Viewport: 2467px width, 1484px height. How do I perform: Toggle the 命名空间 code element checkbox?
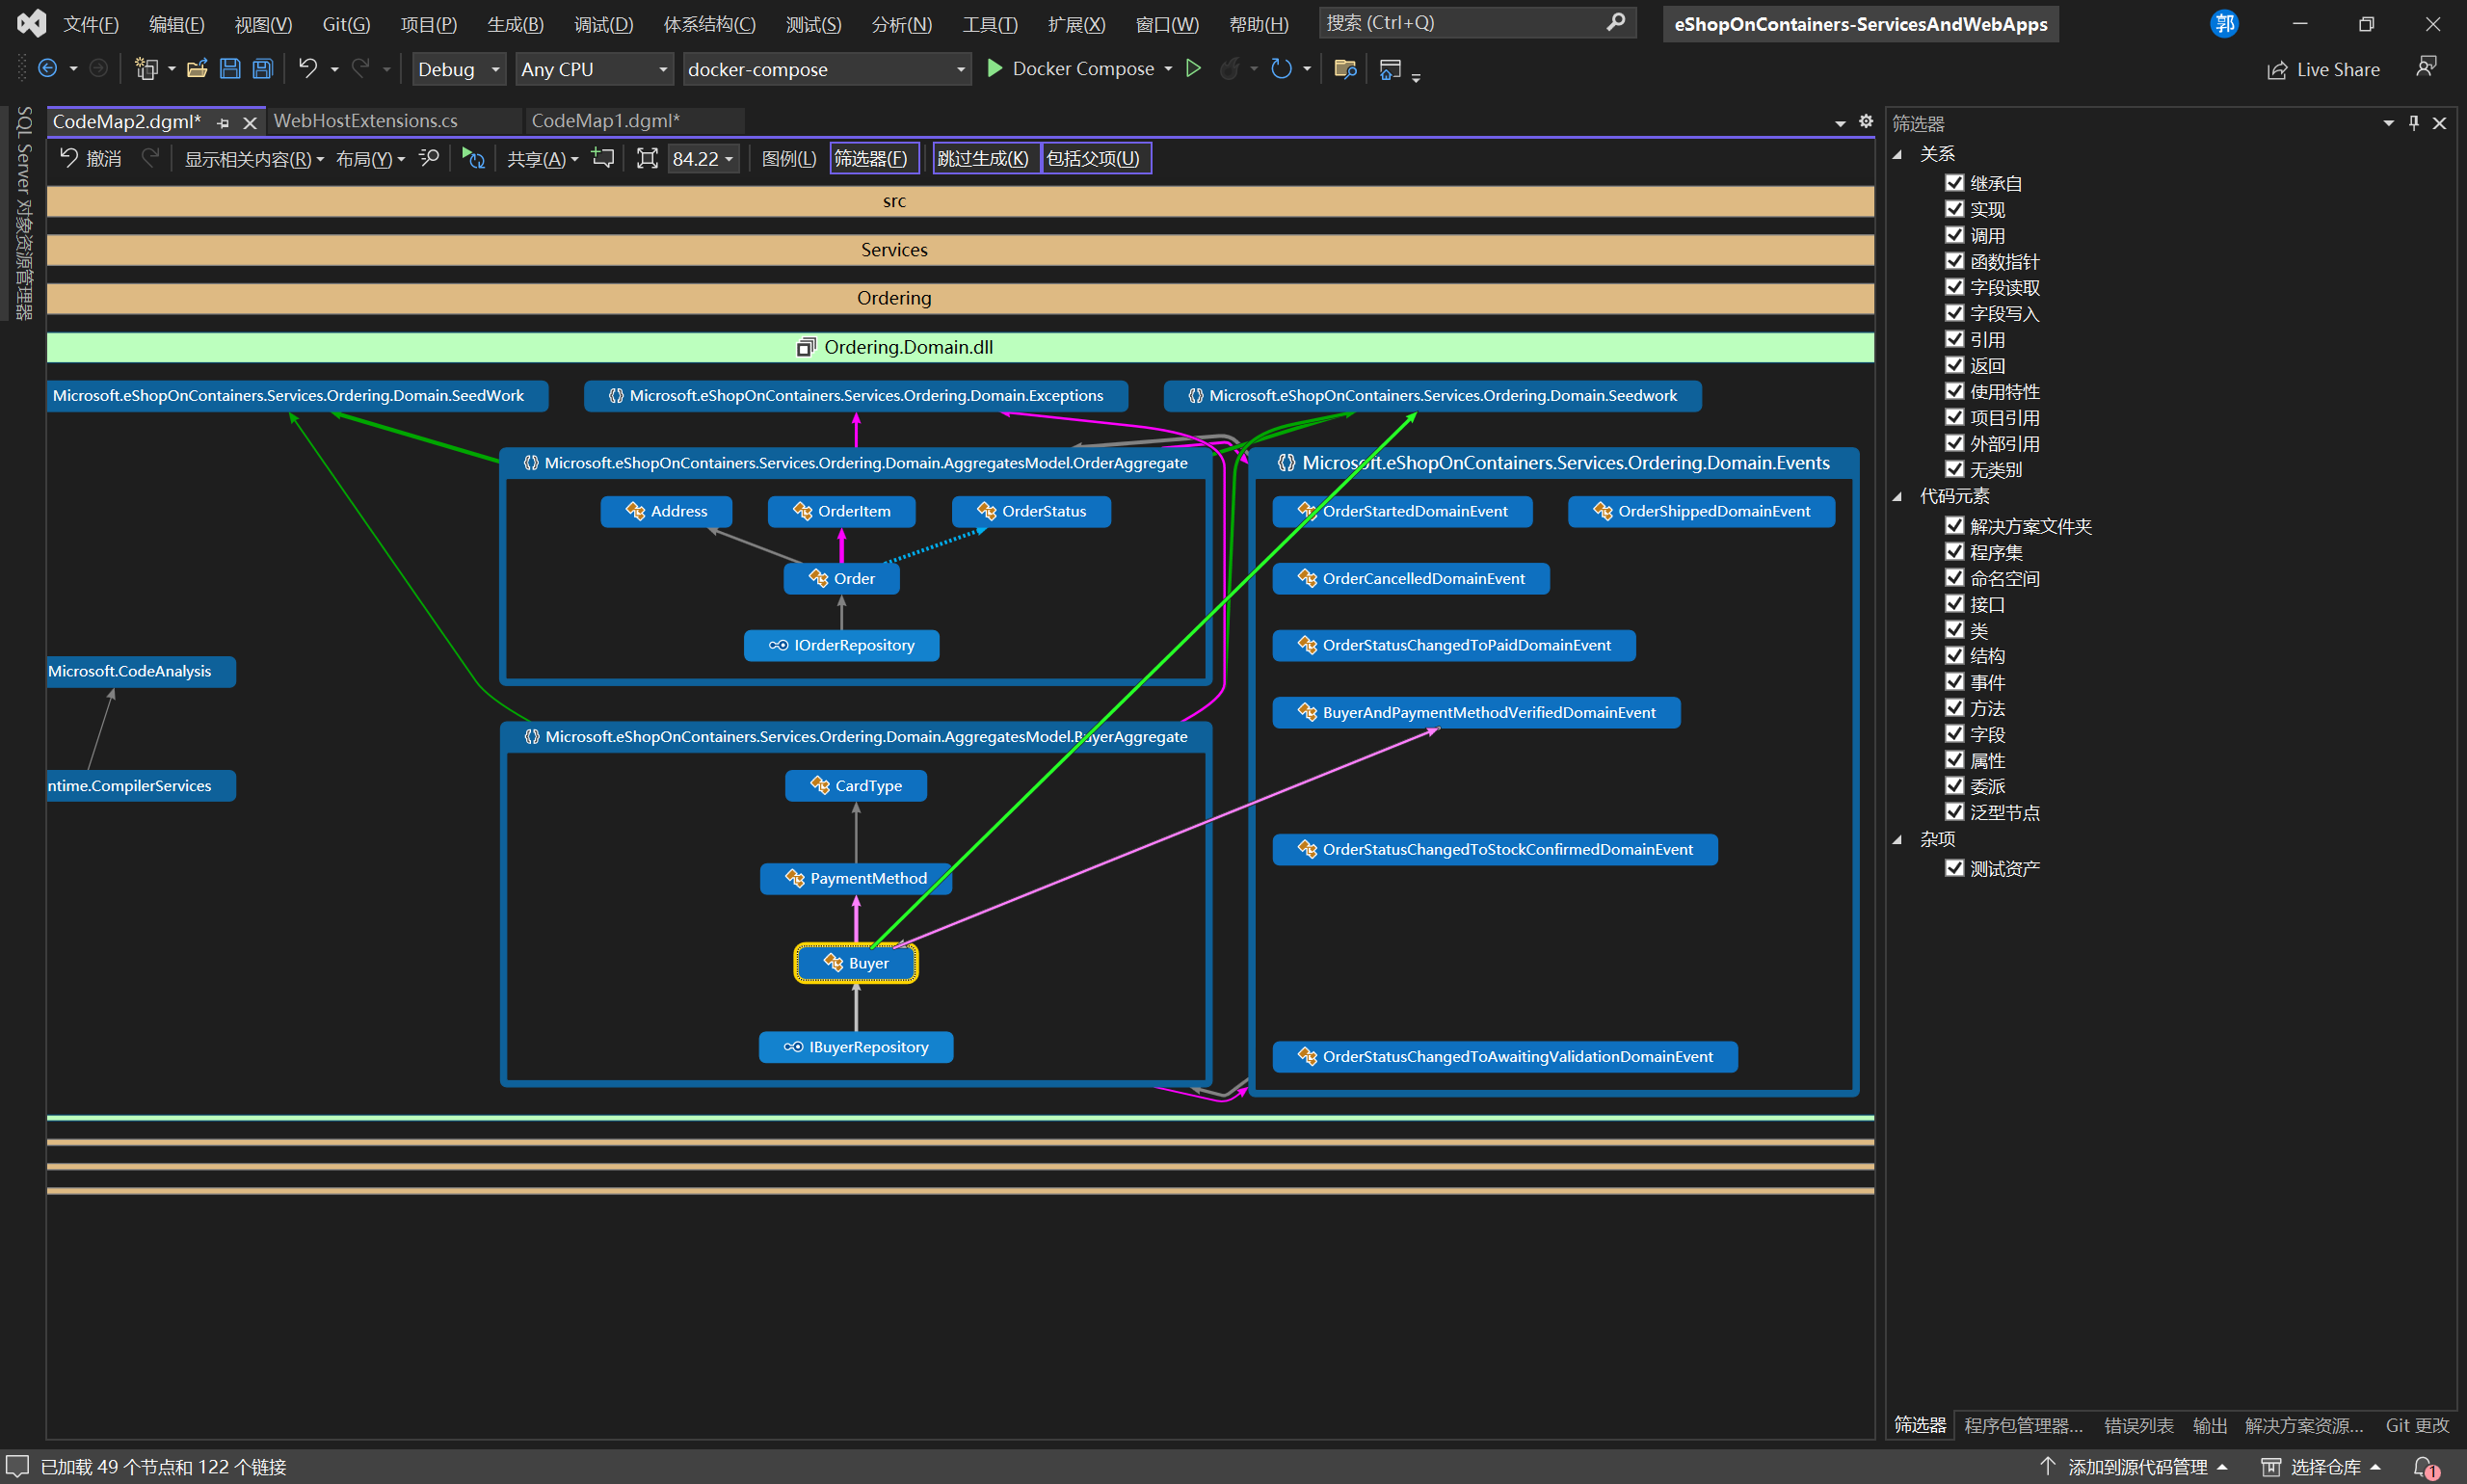[1954, 578]
